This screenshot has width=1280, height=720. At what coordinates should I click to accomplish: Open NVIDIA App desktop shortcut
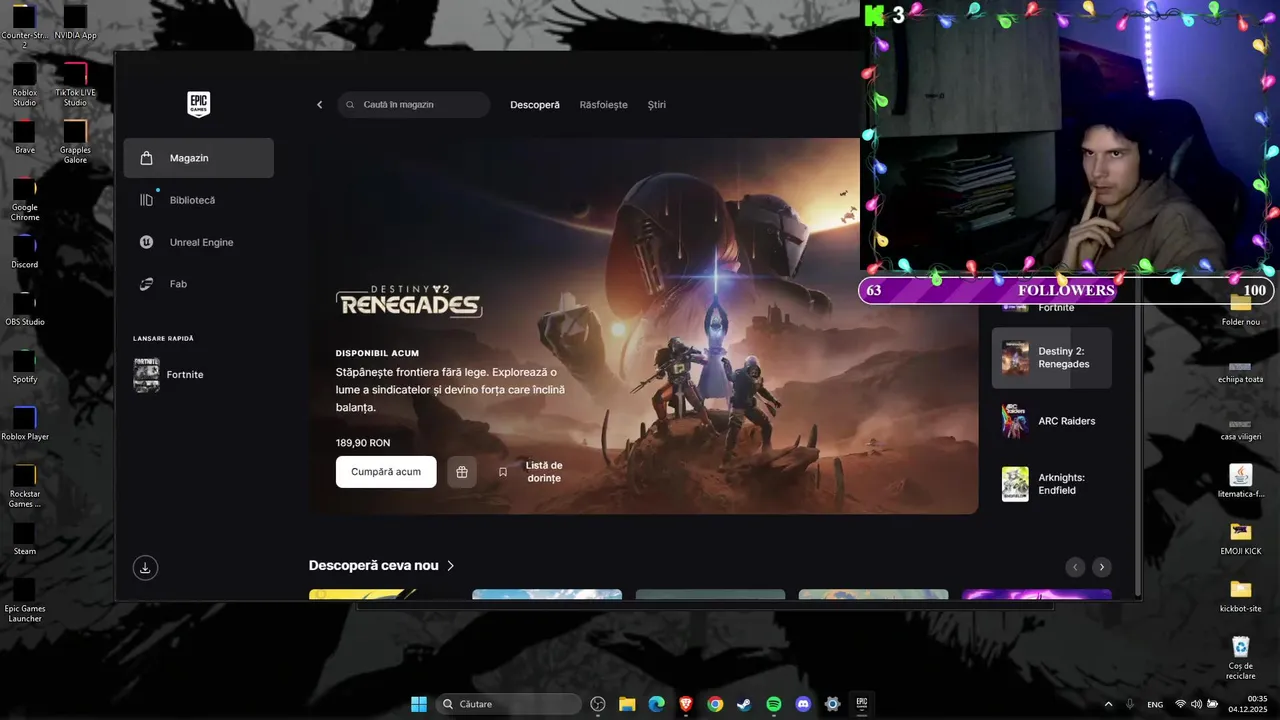point(75,24)
